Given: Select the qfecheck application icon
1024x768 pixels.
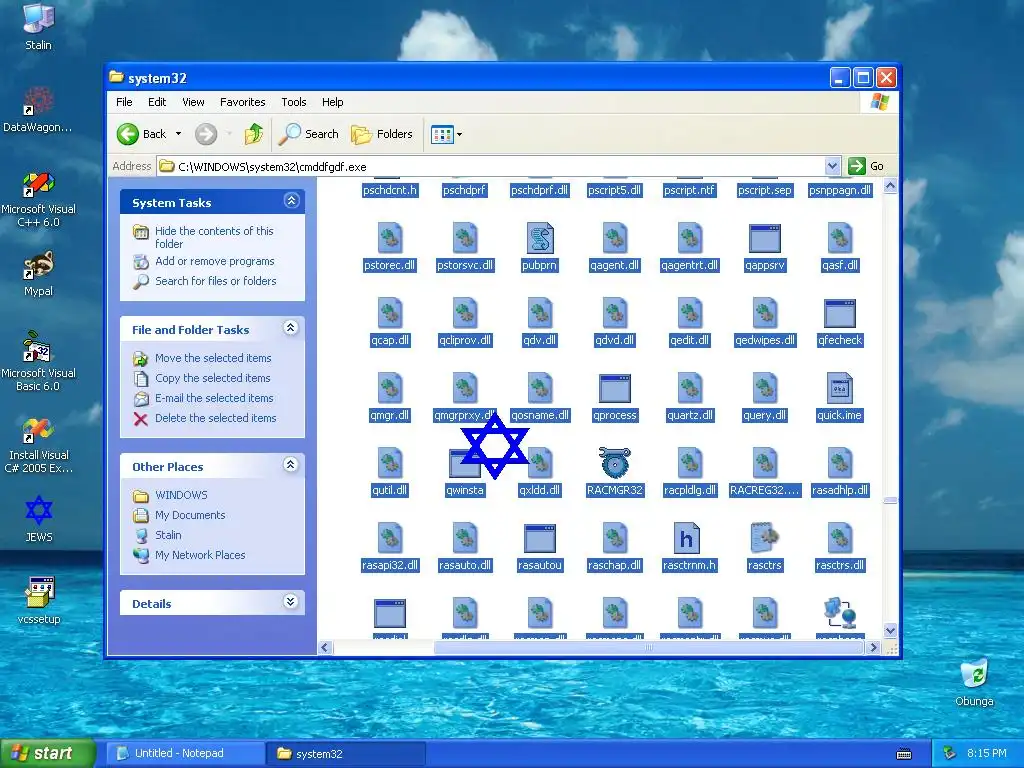Looking at the screenshot, I should pos(840,313).
